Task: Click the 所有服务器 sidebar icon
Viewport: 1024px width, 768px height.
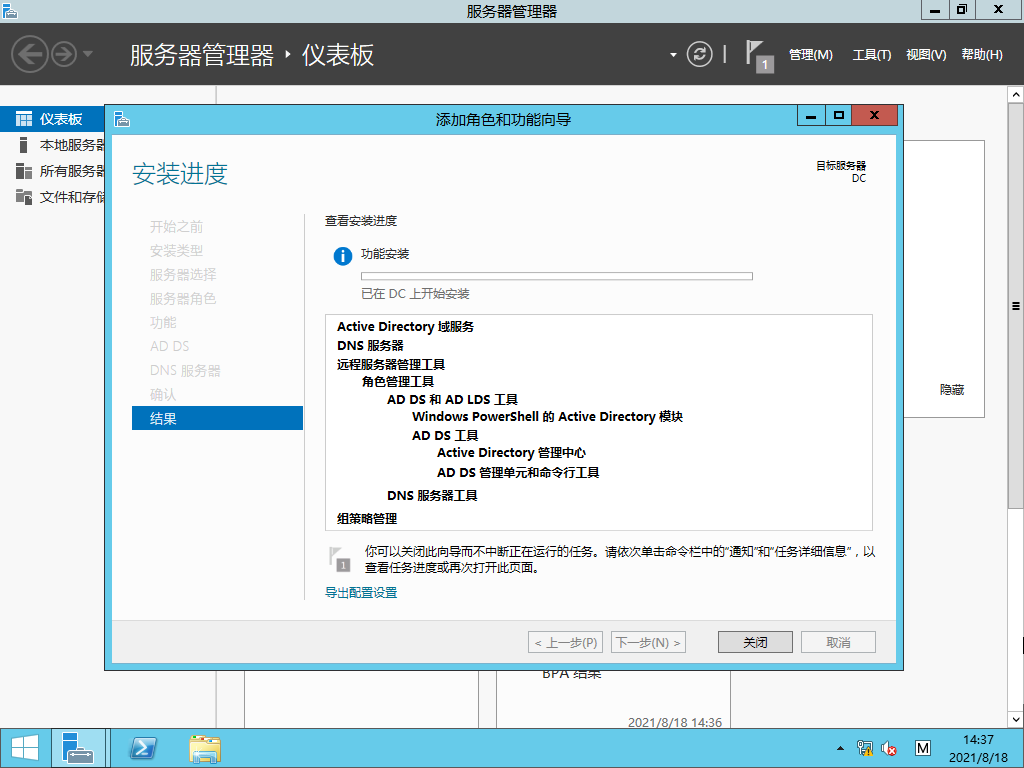Action: [24, 171]
